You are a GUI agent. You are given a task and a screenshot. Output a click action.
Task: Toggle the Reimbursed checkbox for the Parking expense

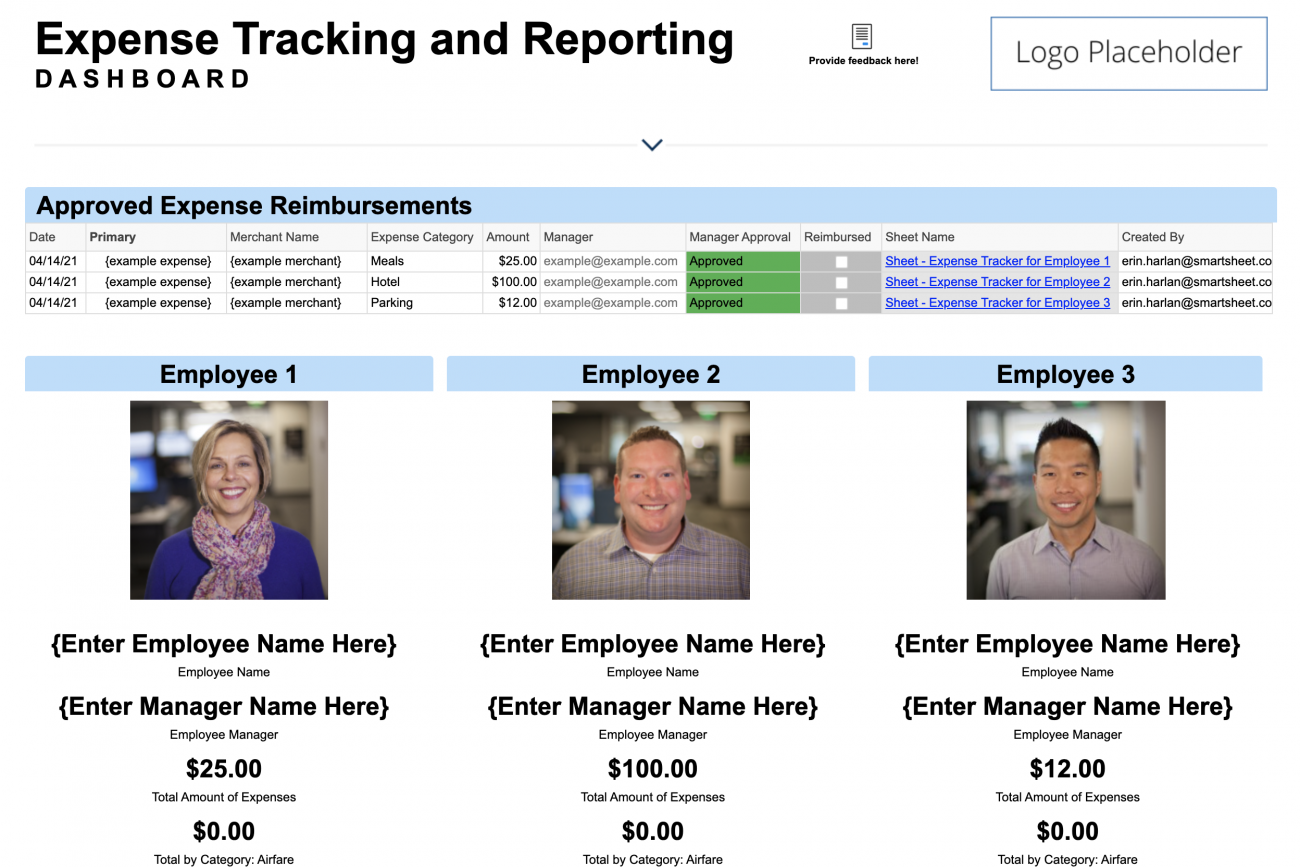(x=841, y=303)
